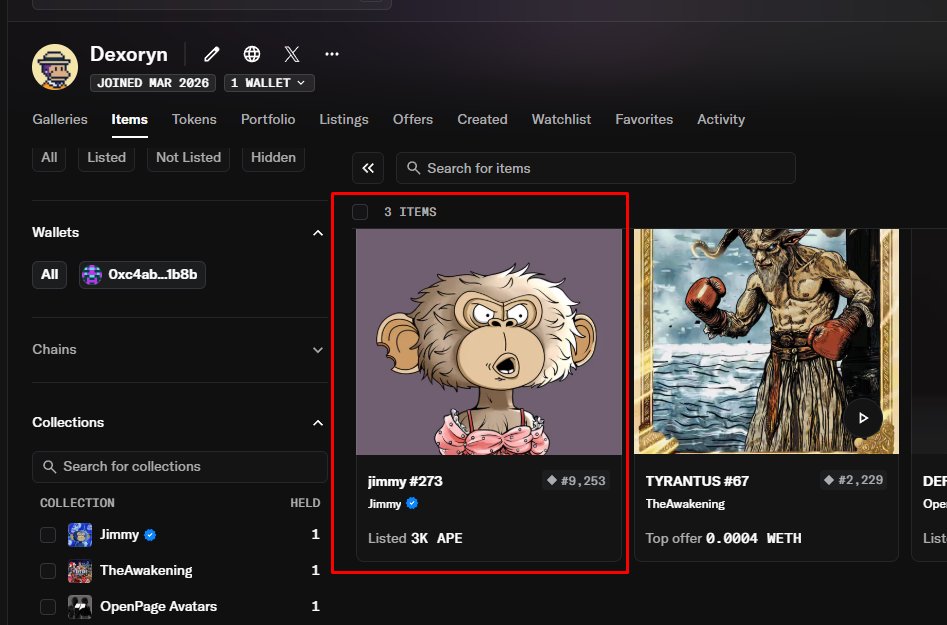Screen dimensions: 947x625
Task: Click the play button on TYRANTUS #67 image
Action: (x=863, y=418)
